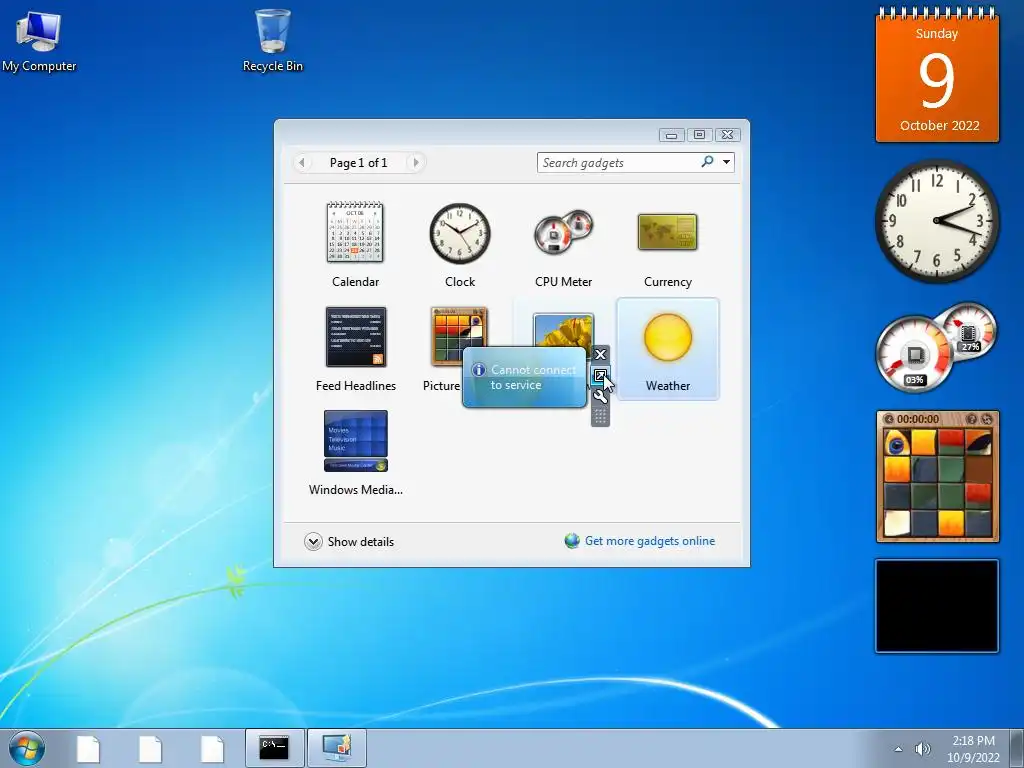Viewport: 1024px width, 768px height.
Task: Click the info icon in weather gadget
Action: point(479,370)
